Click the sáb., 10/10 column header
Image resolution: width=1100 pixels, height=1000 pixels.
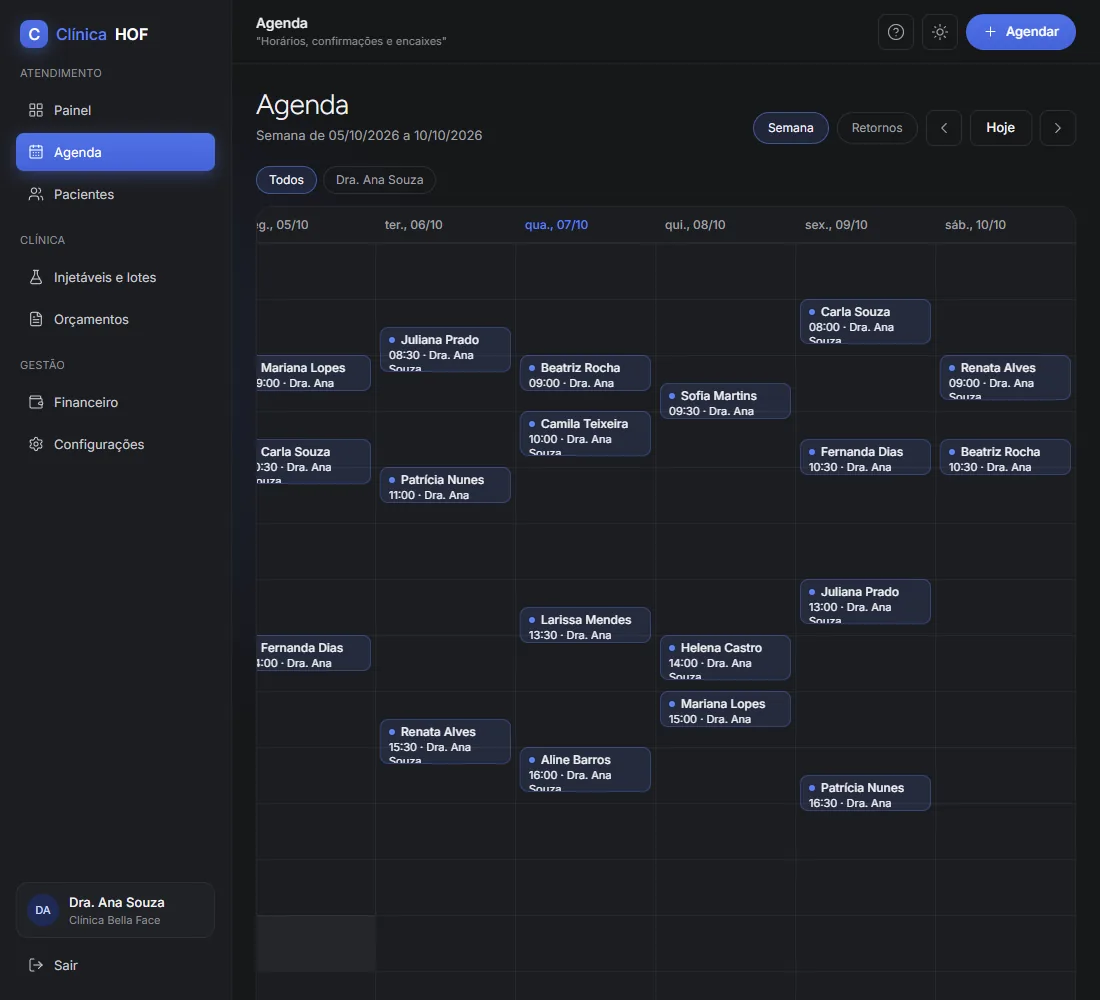975,225
